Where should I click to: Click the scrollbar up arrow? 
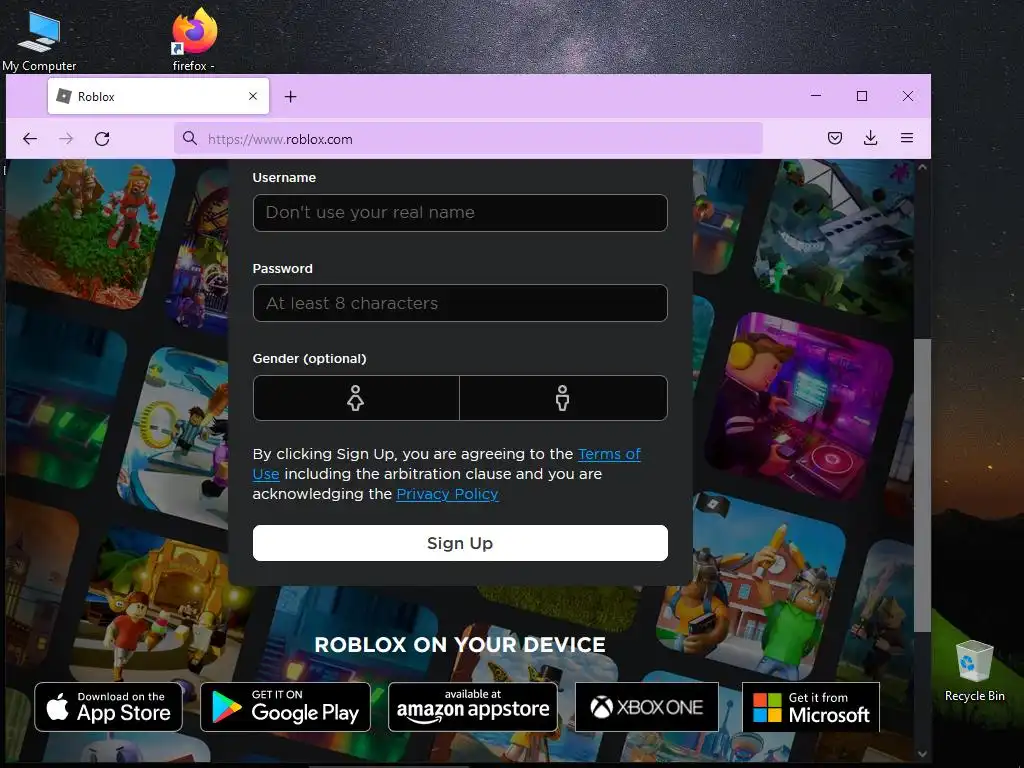(x=922, y=168)
